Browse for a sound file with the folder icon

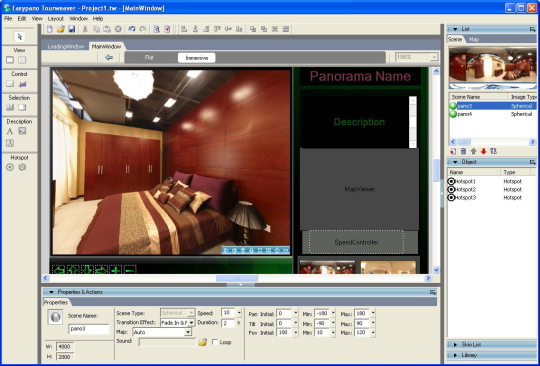pyautogui.click(x=203, y=342)
